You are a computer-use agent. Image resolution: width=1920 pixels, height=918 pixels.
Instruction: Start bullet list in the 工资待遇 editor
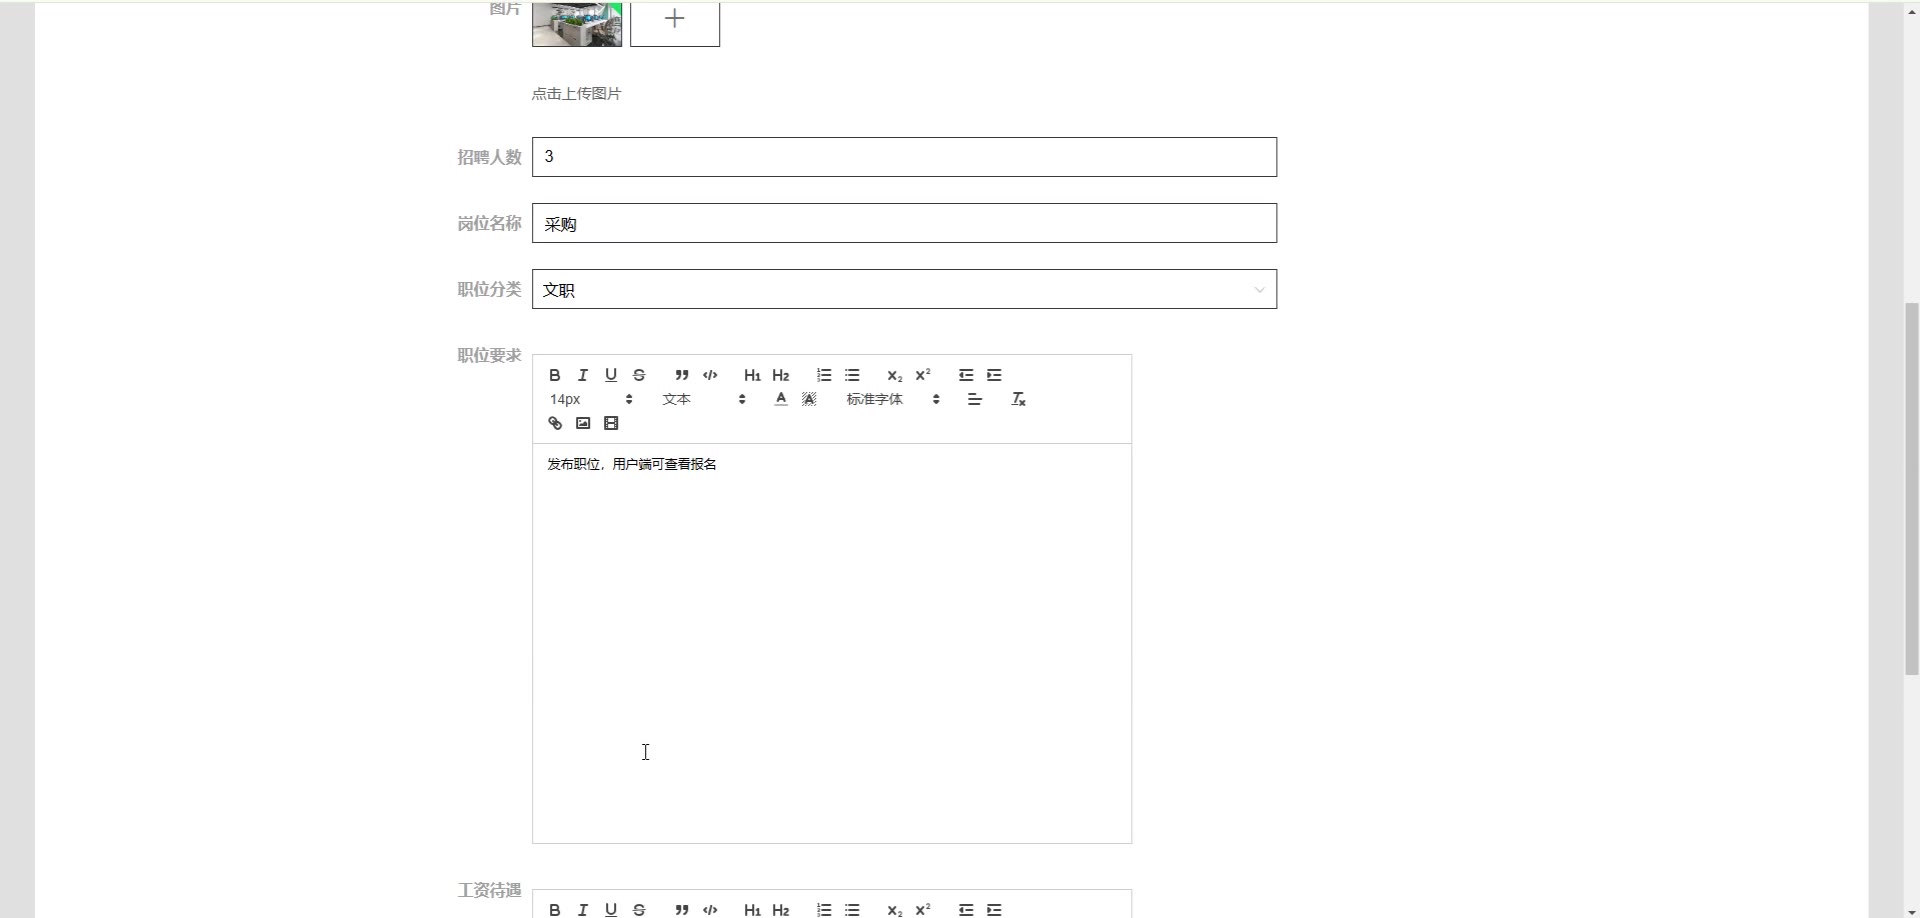point(852,909)
